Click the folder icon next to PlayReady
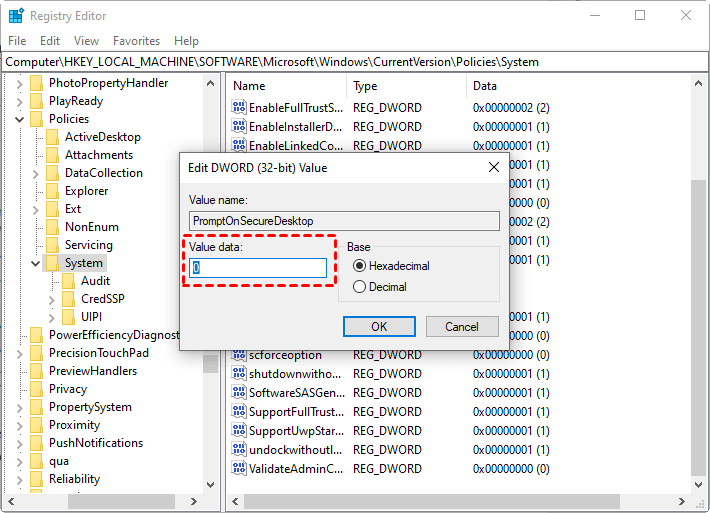 37,101
